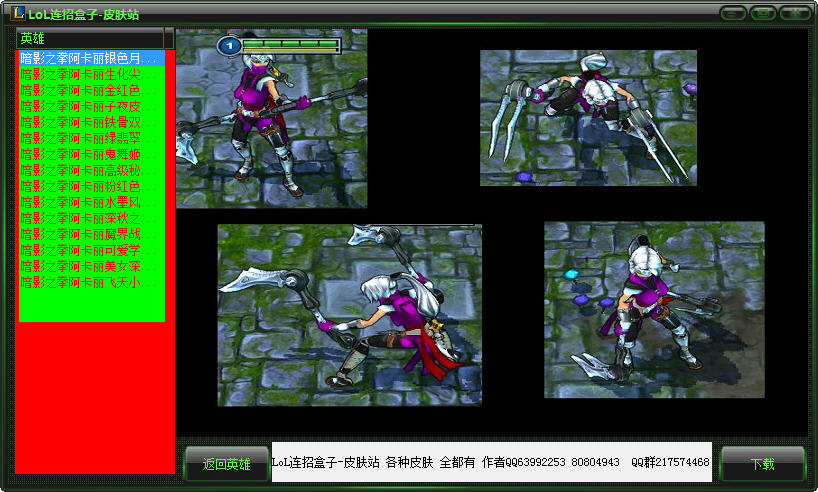The image size is (818, 492).
Task: Select skin 暗影之拳阿卡丽子夜皮
Action: click(x=92, y=106)
